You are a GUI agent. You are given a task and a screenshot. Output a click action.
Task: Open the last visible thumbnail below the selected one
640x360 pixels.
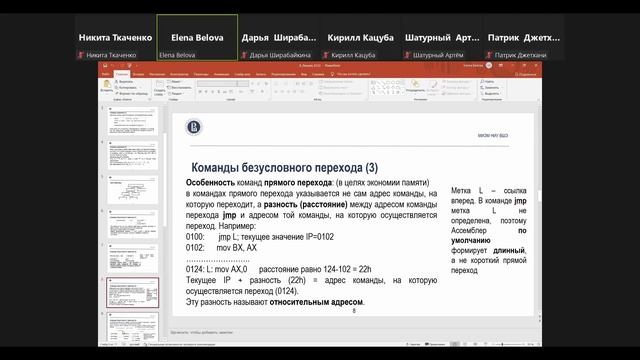(x=133, y=327)
